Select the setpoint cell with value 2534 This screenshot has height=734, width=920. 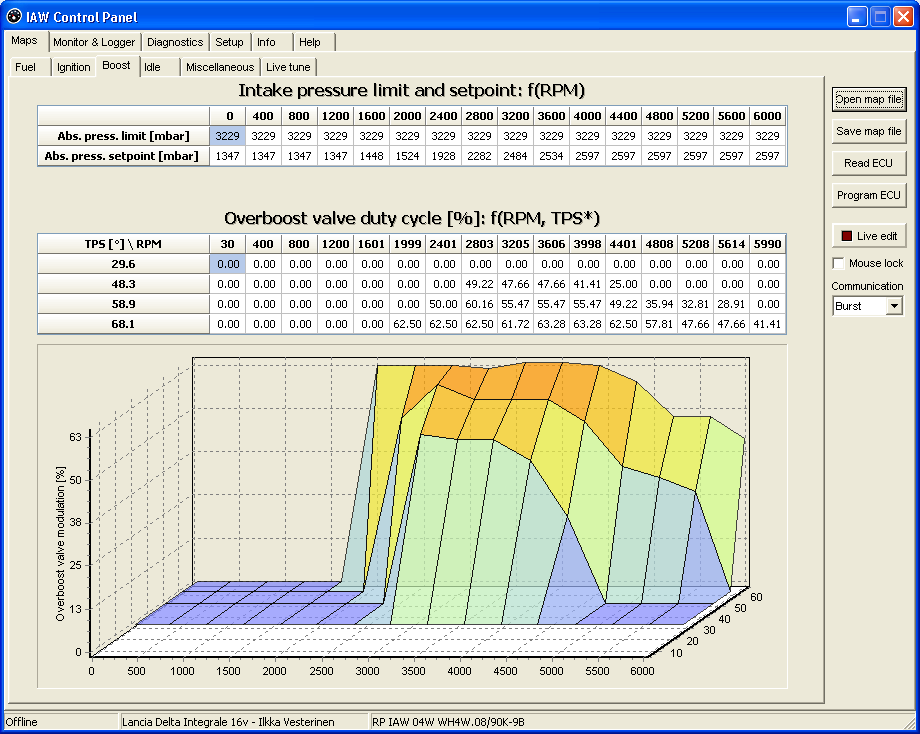552,156
